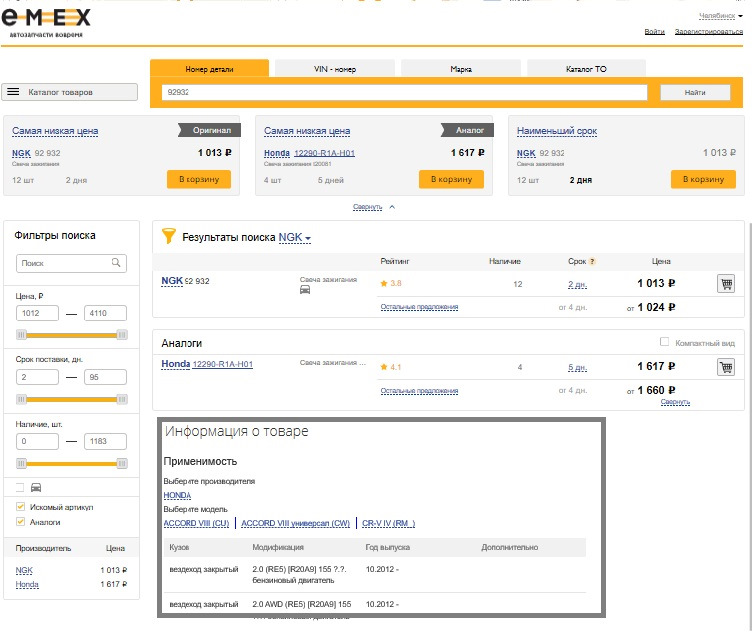Image resolution: width=752 pixels, height=641 pixels.
Task: Collapse top offers via Свернуть
Action: click(x=374, y=207)
